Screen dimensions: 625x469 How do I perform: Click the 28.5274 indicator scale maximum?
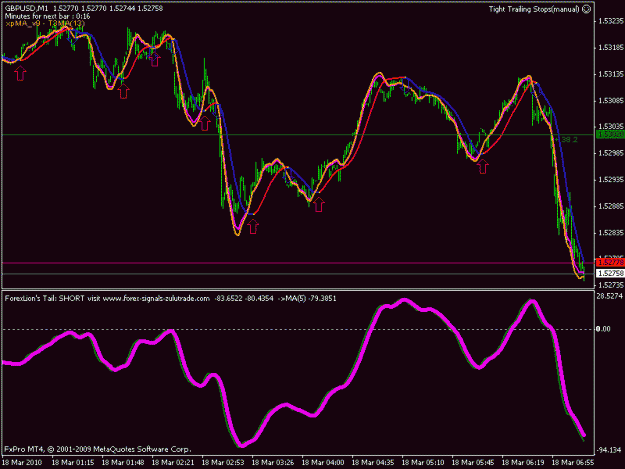609,296
